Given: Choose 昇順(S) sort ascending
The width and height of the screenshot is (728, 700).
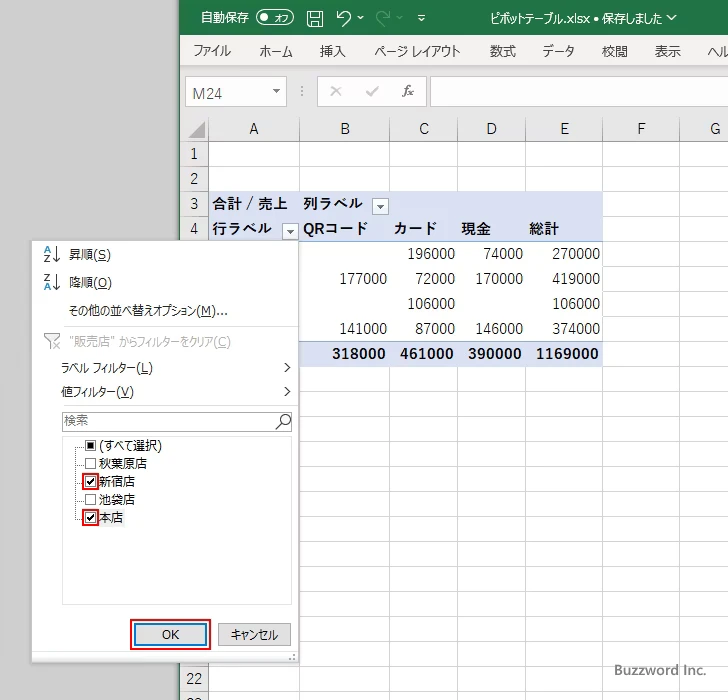Looking at the screenshot, I should [x=165, y=254].
